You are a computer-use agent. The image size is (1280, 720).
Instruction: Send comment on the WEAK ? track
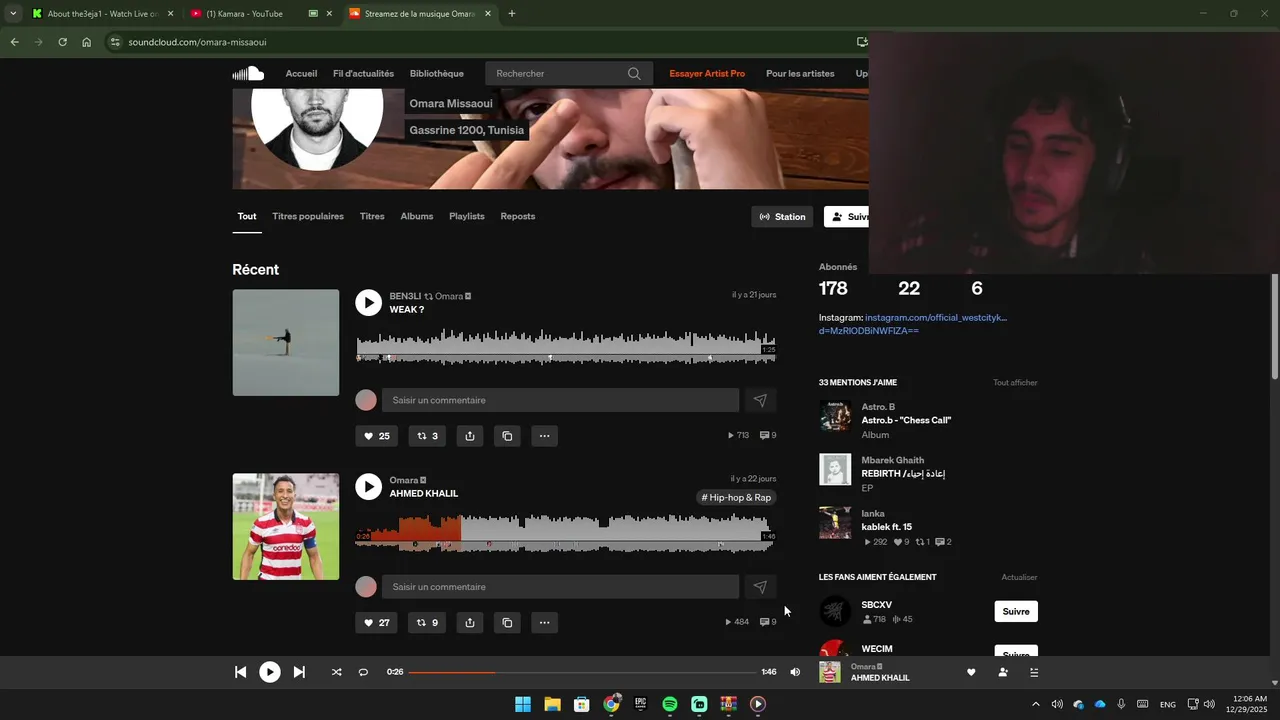coord(760,400)
